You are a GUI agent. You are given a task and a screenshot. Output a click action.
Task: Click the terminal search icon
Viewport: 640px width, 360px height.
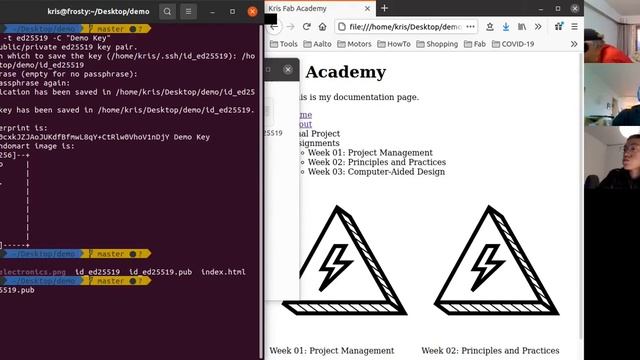167,11
